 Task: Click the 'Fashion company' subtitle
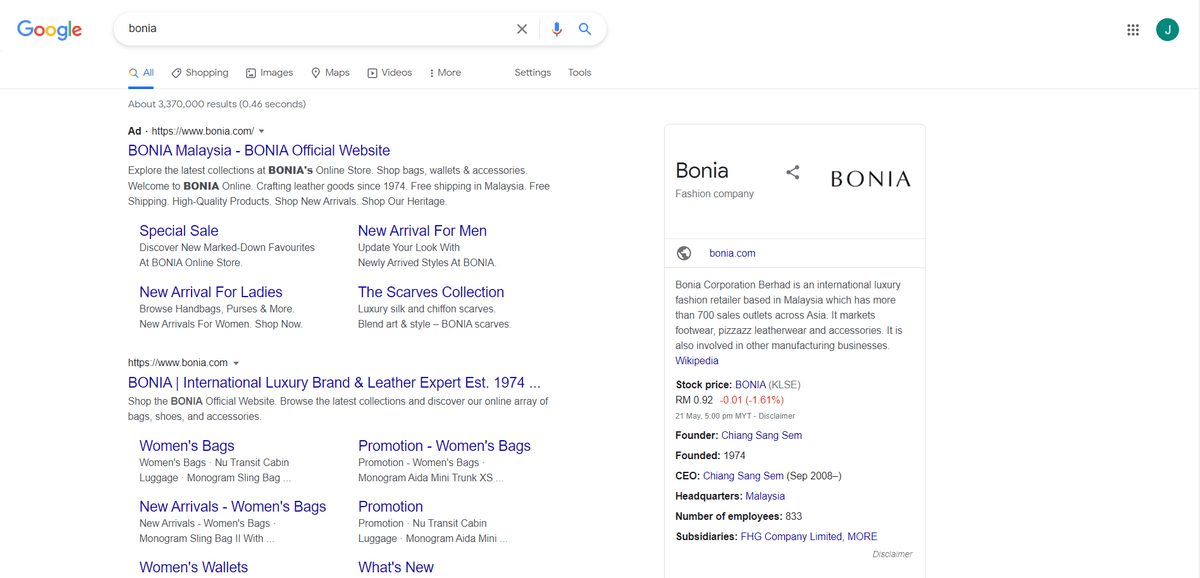(x=714, y=194)
